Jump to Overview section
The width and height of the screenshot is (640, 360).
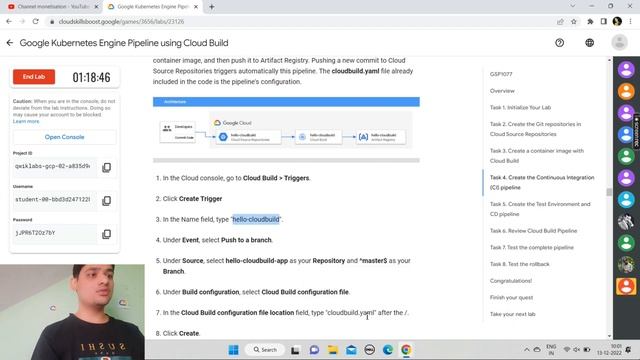(502, 91)
